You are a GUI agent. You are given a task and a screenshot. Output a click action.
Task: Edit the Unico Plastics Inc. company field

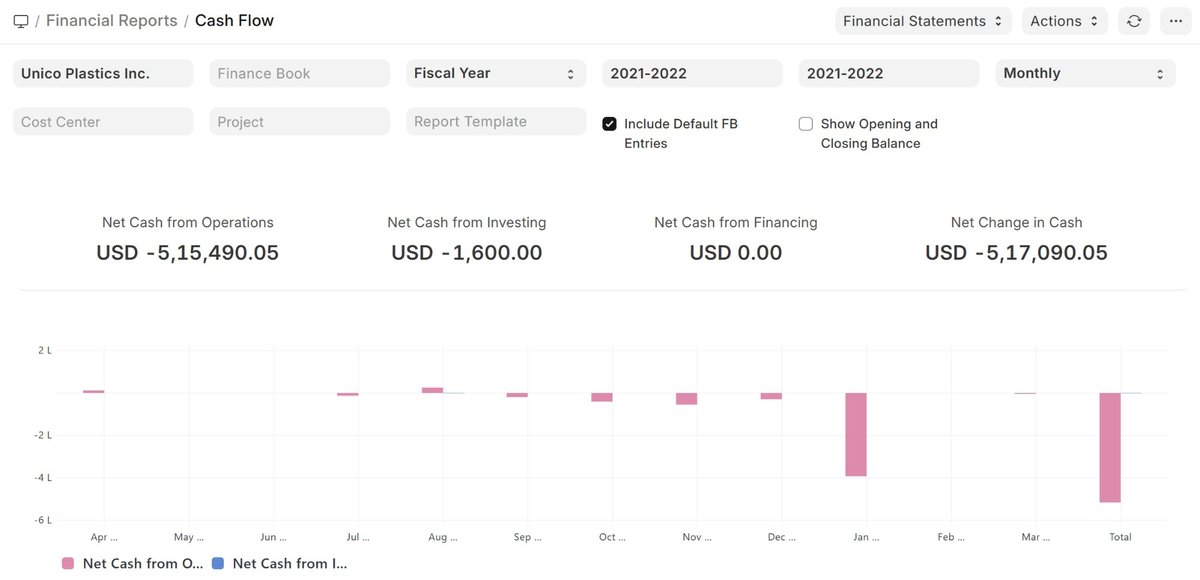pyautogui.click(x=103, y=72)
